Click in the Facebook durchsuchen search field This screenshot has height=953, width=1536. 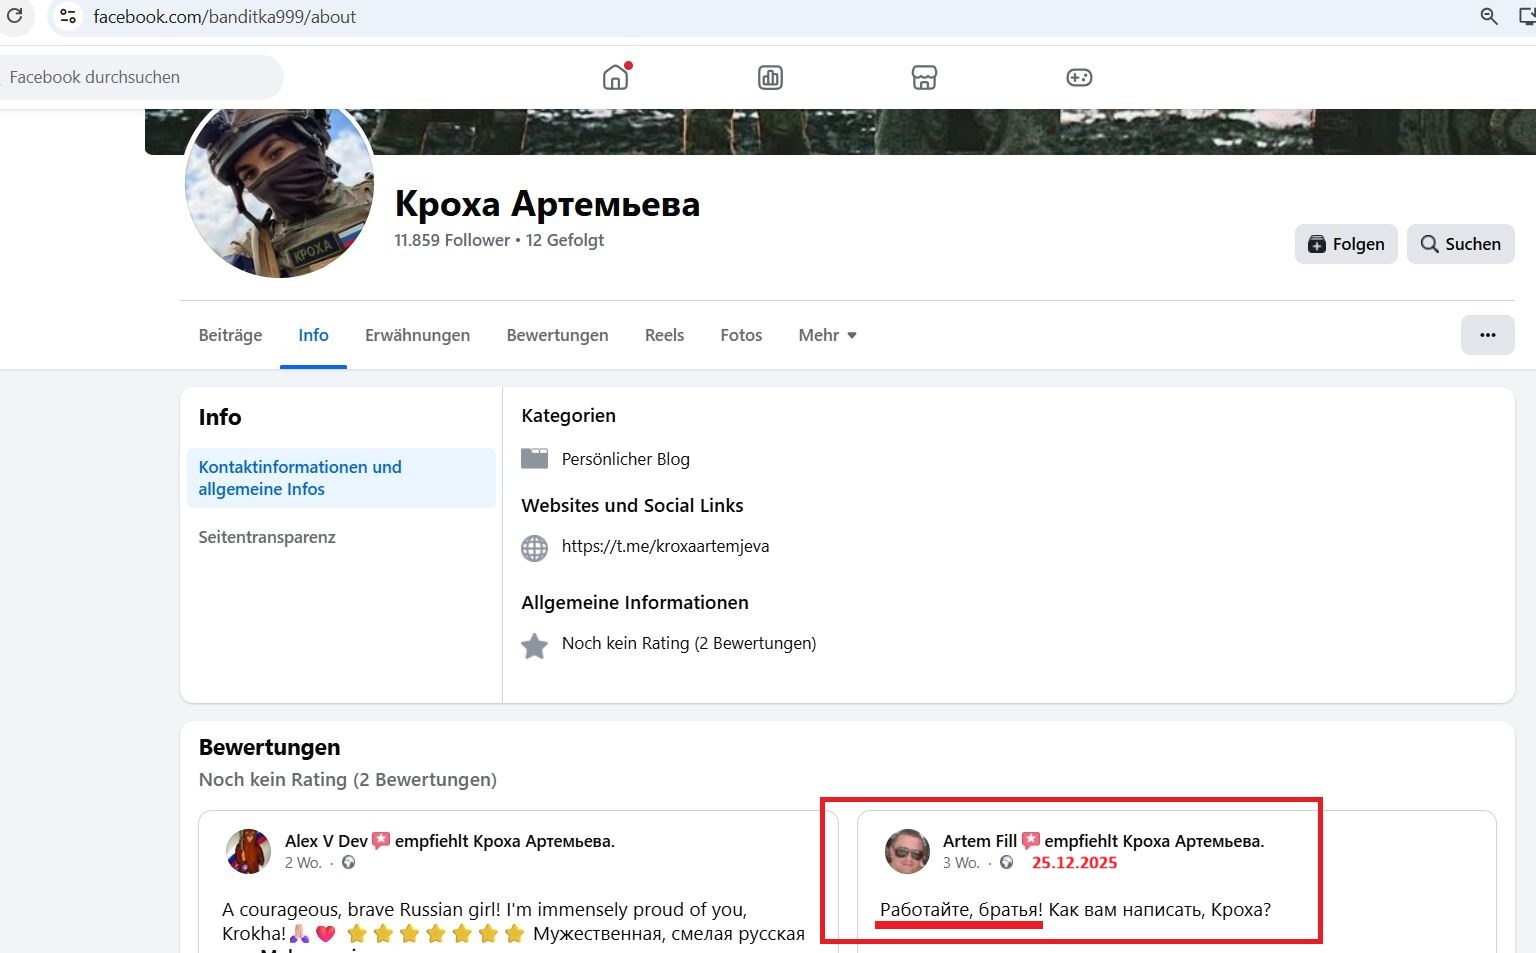pyautogui.click(x=140, y=77)
